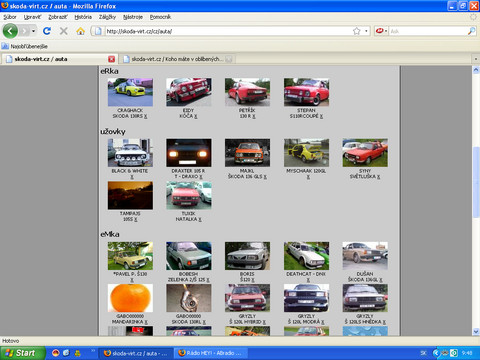
Task: Open the back/forward history dropdown arrow
Action: point(33,31)
